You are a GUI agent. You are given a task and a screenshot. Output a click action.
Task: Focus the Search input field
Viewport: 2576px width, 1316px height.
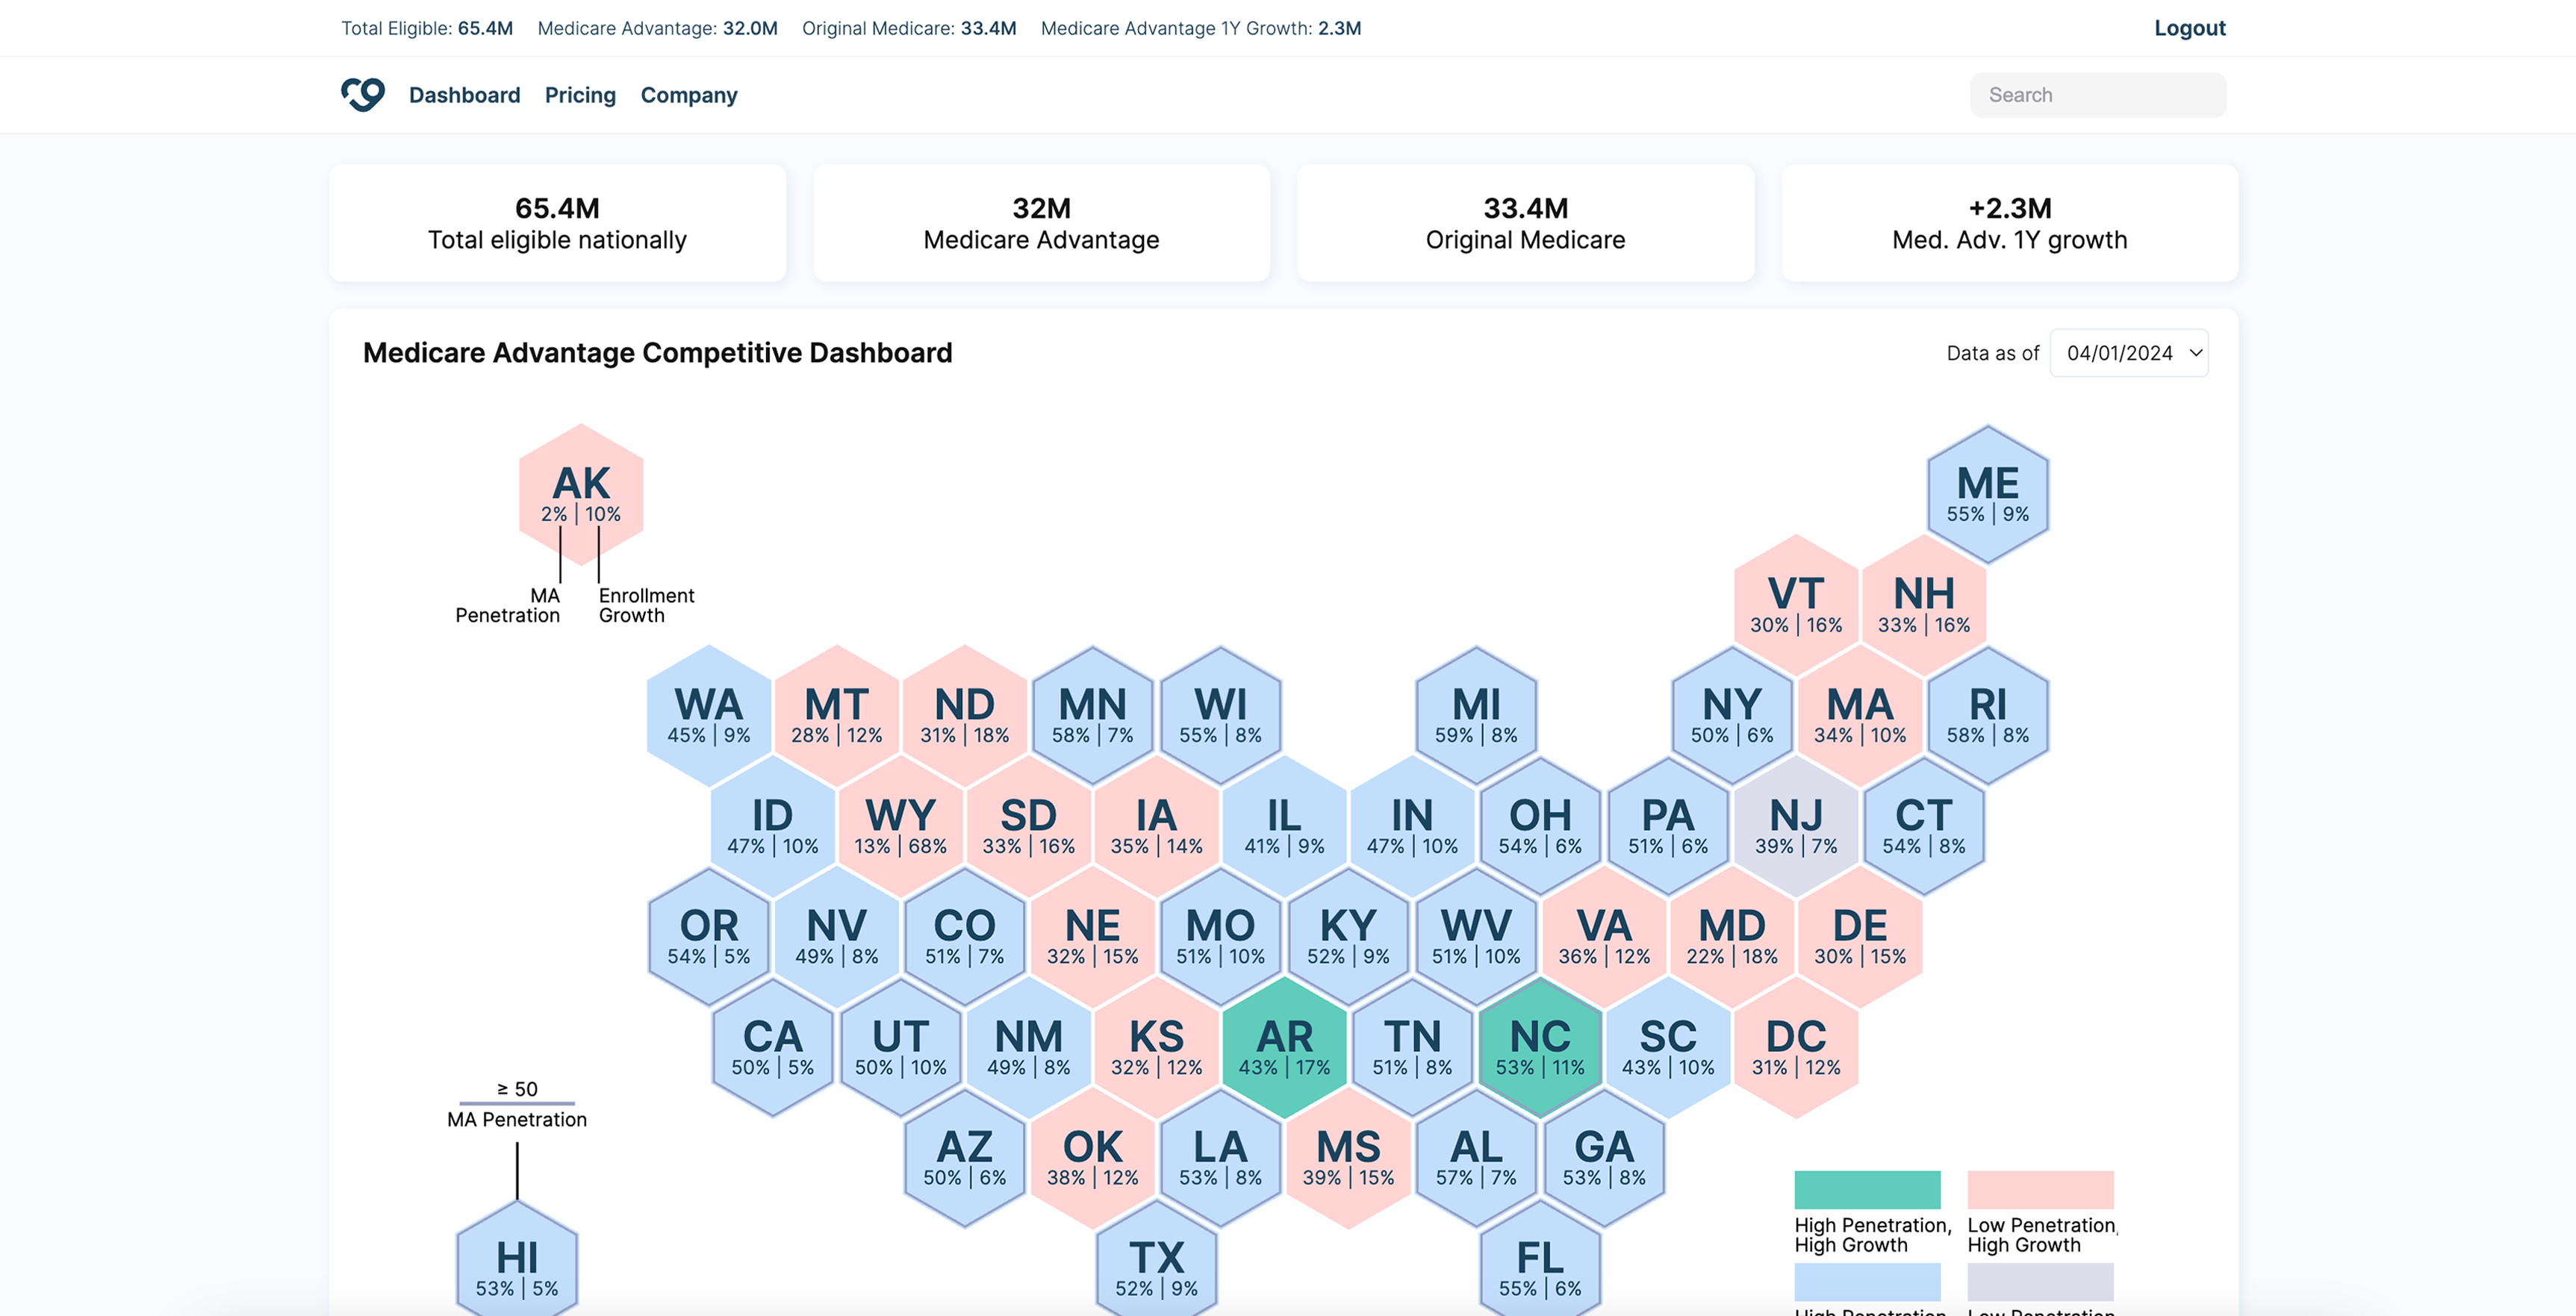[x=2097, y=95]
